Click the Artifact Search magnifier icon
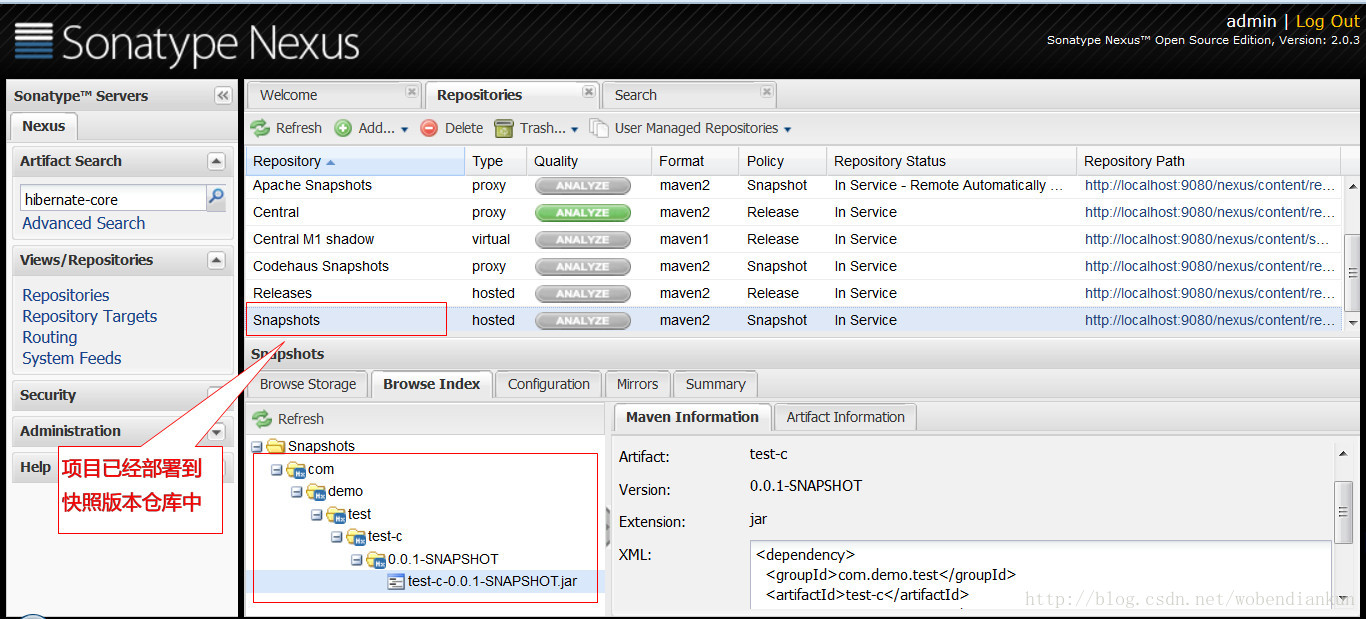Image resolution: width=1366 pixels, height=619 pixels. [x=216, y=198]
